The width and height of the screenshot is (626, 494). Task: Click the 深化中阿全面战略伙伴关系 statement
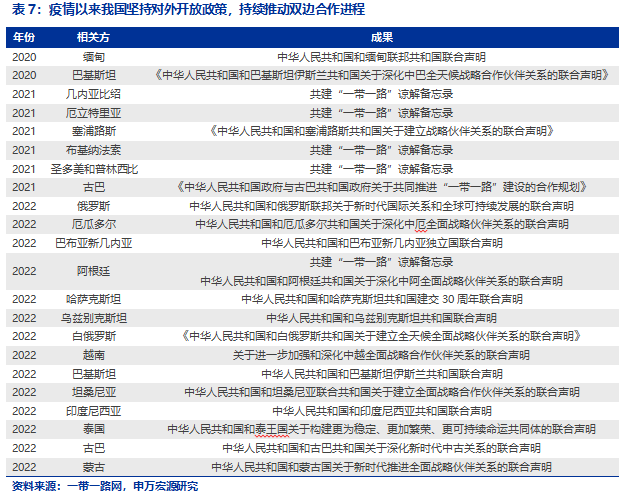[x=382, y=281]
